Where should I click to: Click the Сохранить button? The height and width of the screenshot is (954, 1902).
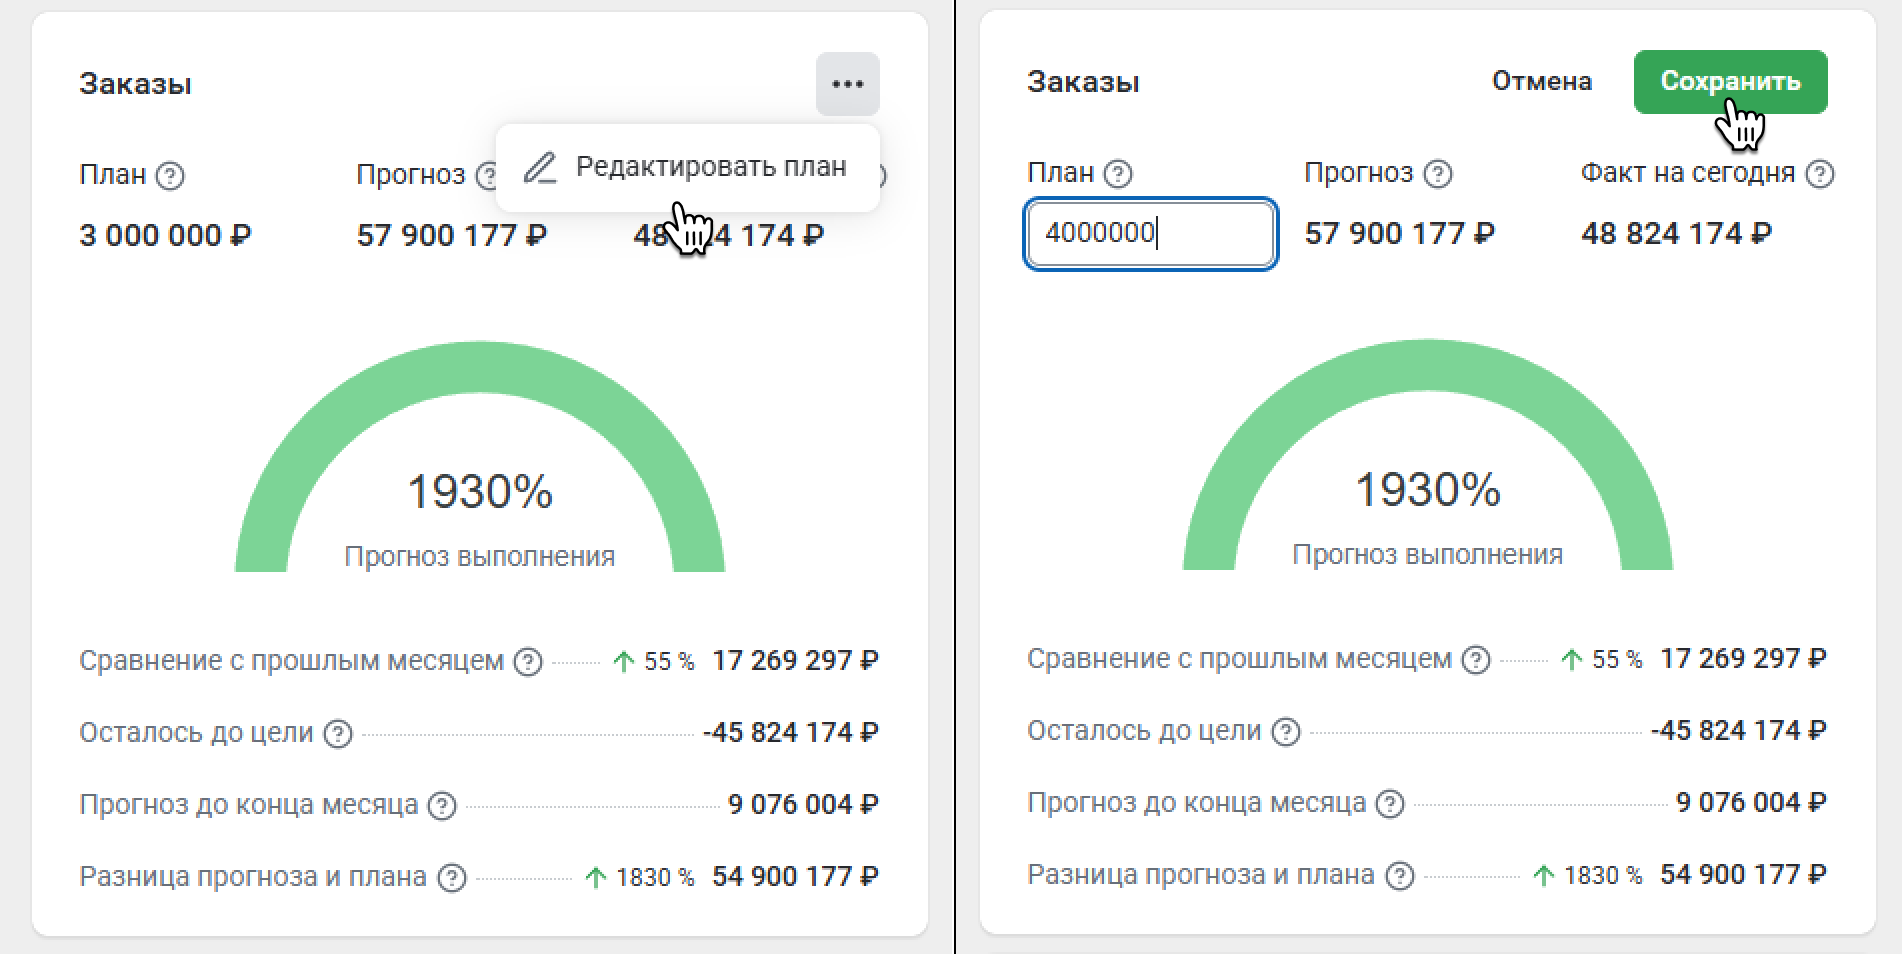(1730, 82)
